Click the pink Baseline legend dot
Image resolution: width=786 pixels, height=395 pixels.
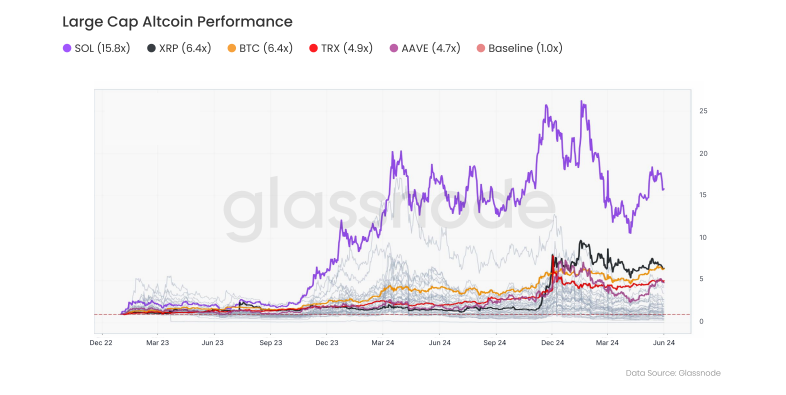[x=481, y=48]
